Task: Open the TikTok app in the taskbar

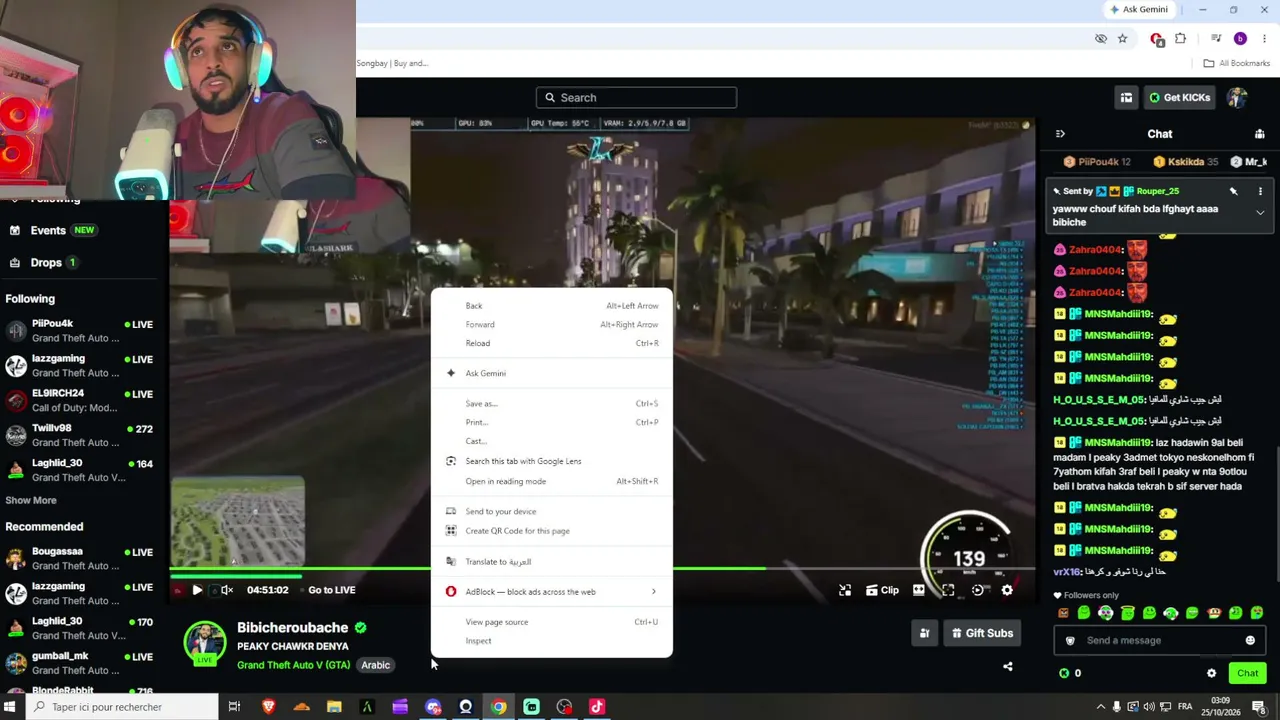Action: [x=597, y=707]
